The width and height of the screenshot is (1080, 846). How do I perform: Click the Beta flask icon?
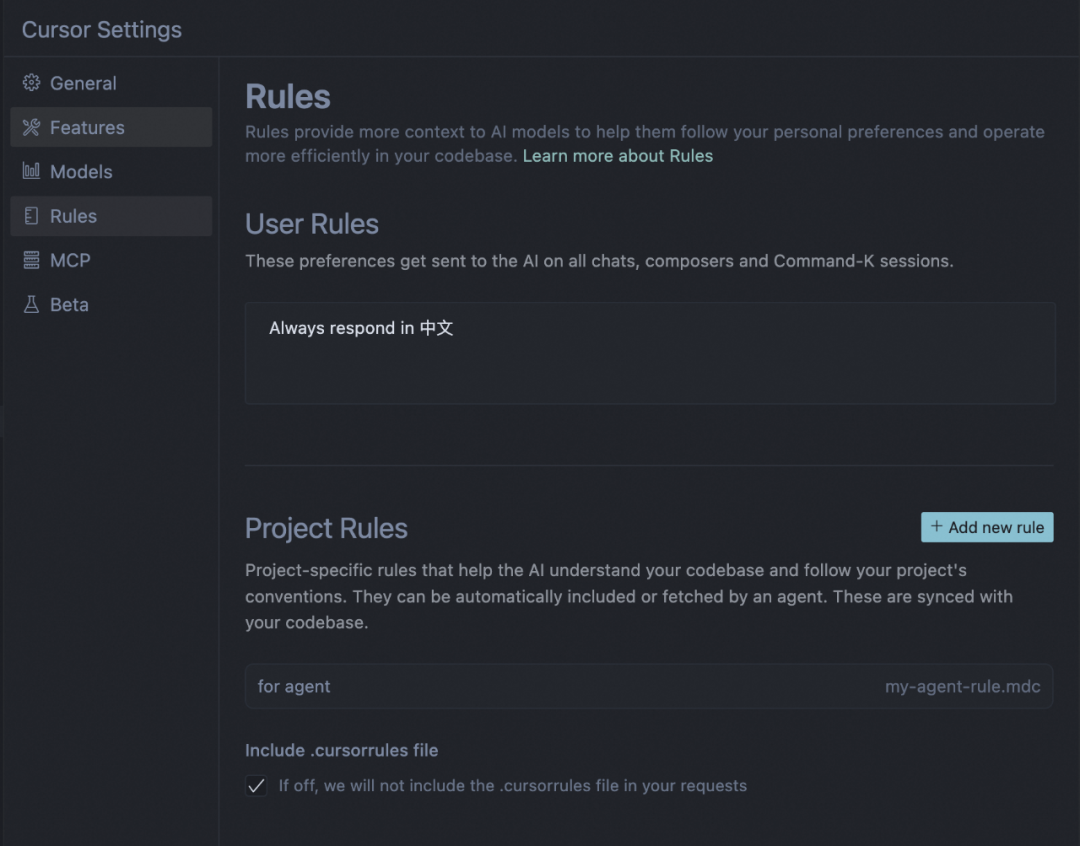pyautogui.click(x=31, y=304)
